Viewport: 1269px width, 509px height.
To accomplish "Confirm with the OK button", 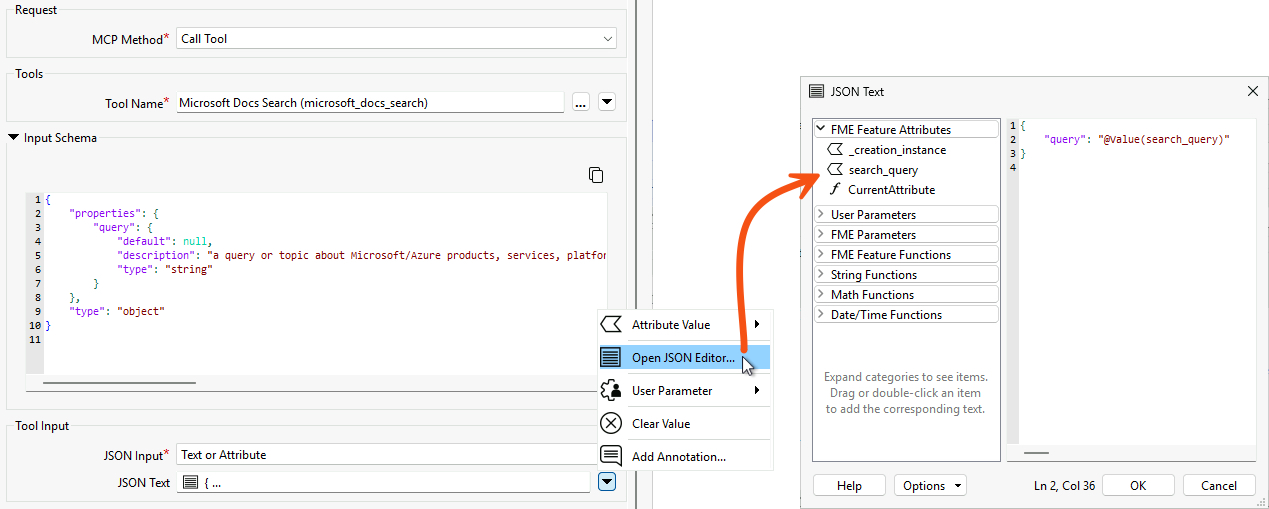I will pyautogui.click(x=1138, y=485).
